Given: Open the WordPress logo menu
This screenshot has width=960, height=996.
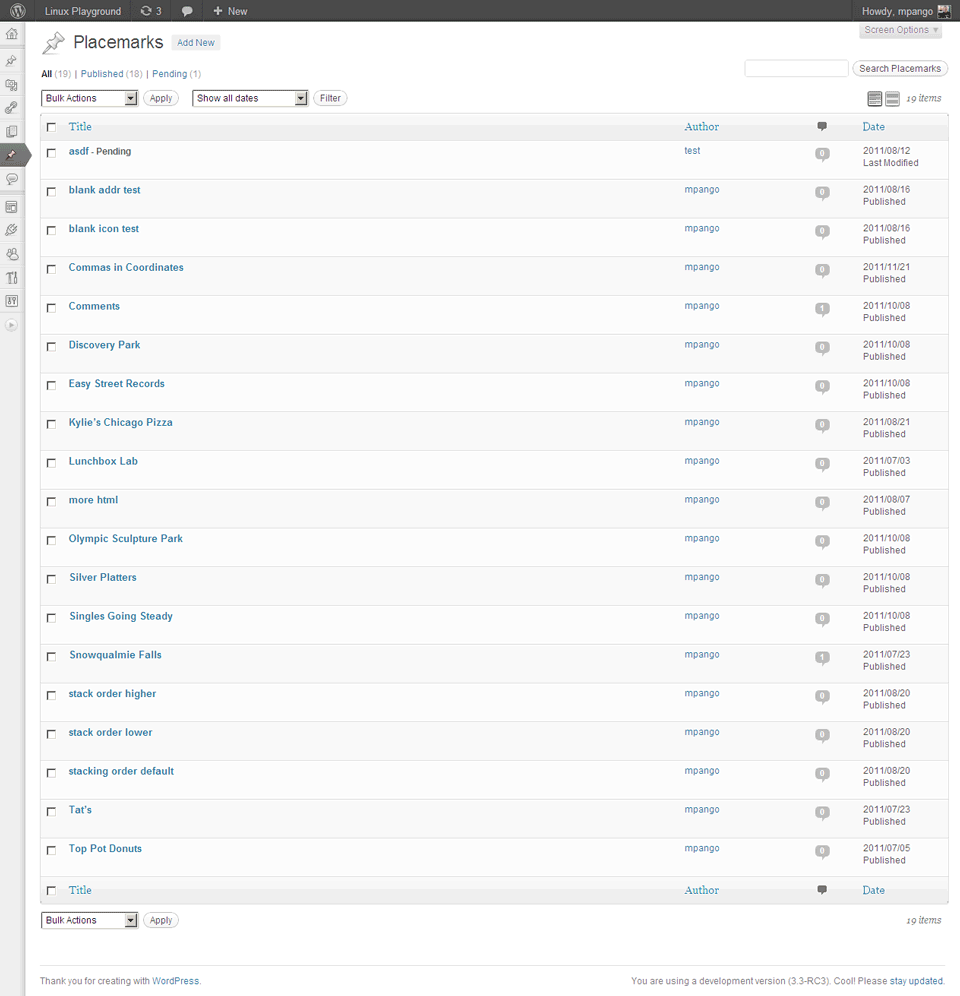Looking at the screenshot, I should 18,11.
